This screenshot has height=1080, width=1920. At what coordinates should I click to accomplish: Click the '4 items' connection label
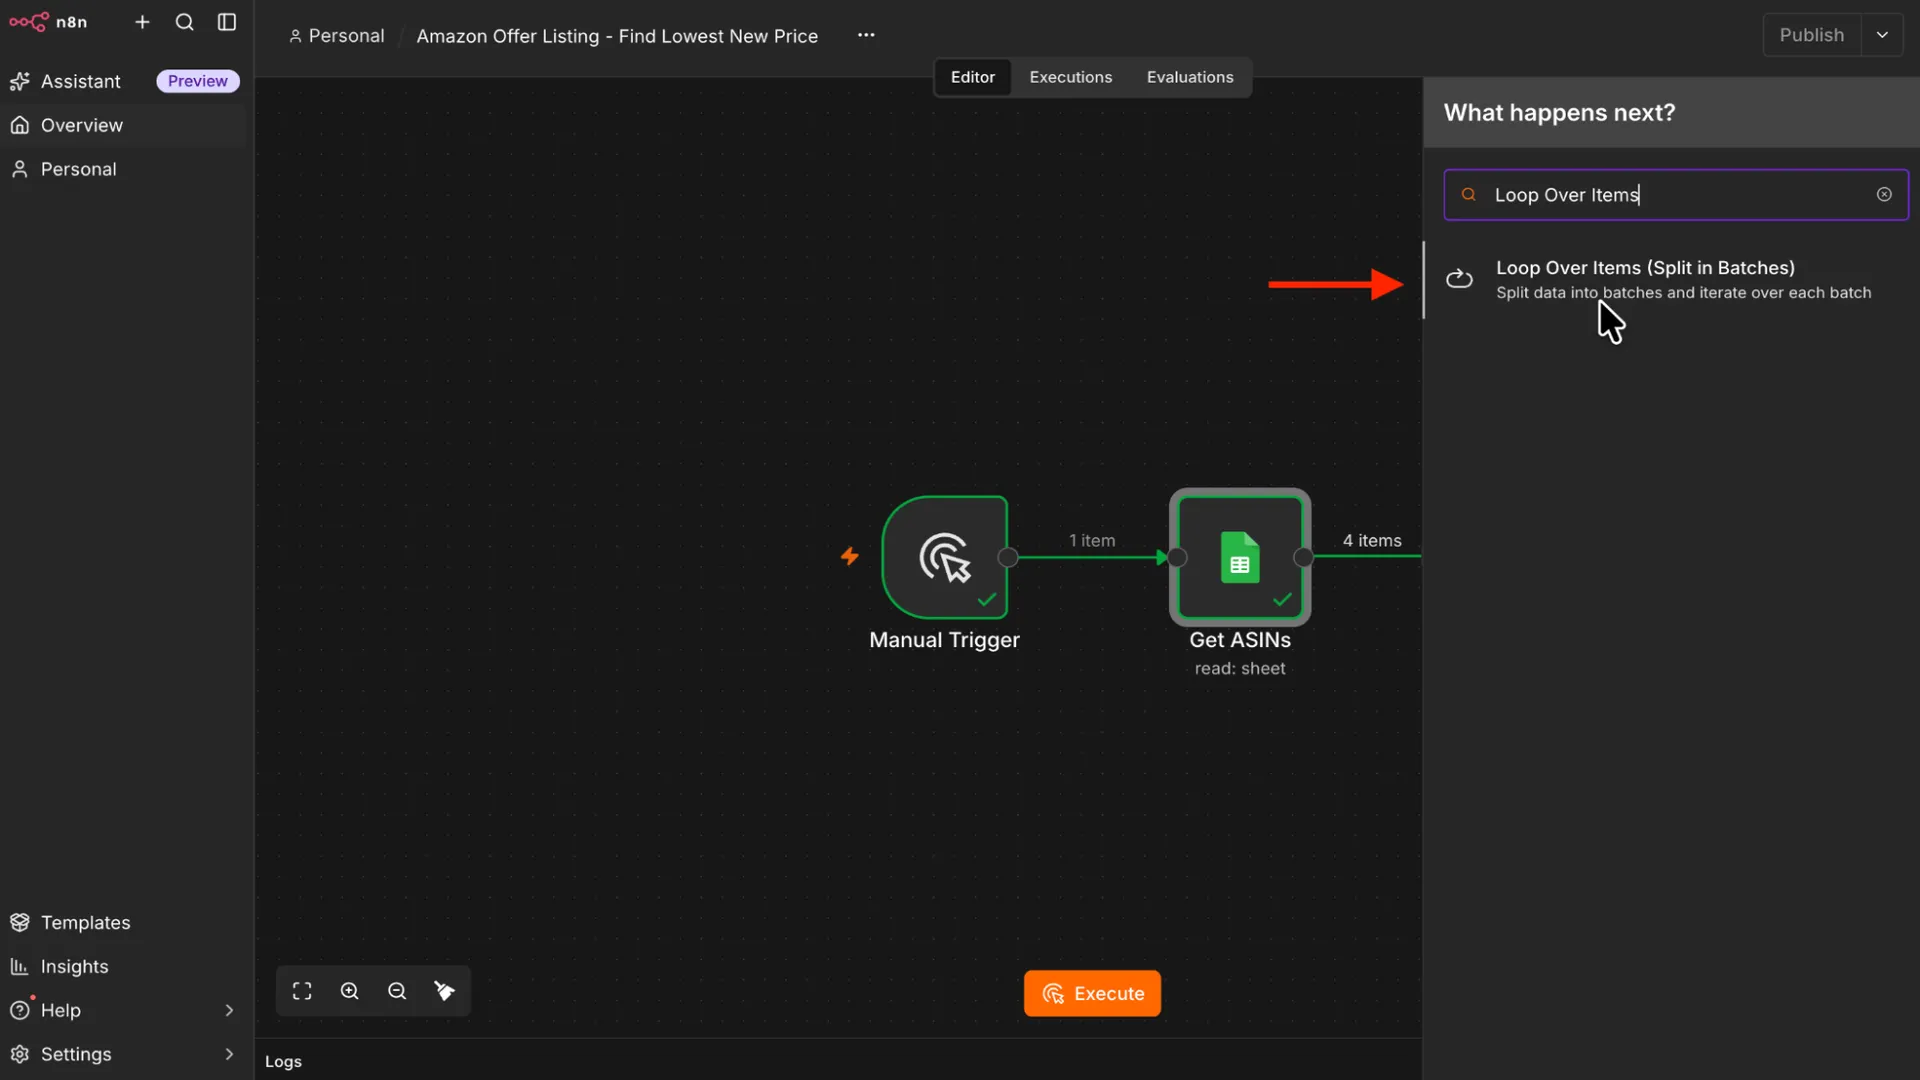point(1372,541)
